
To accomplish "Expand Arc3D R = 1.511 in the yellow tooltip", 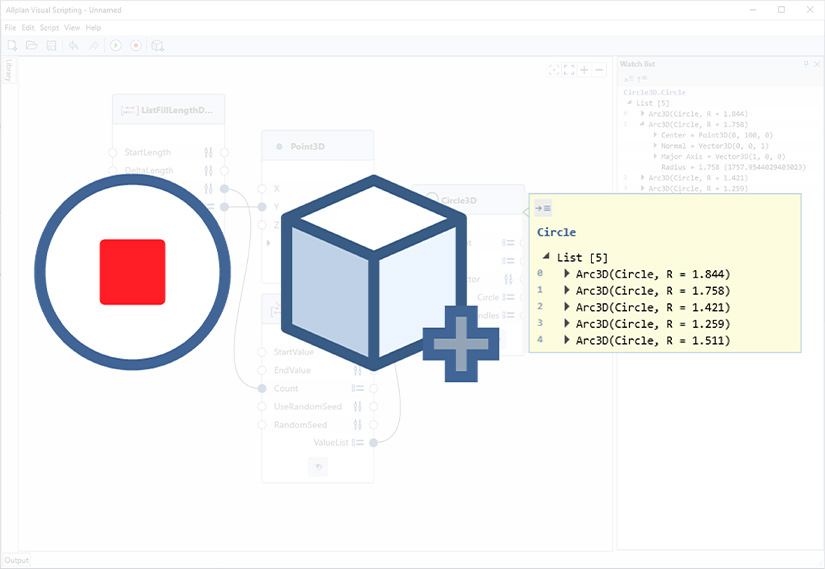I will click(567, 340).
